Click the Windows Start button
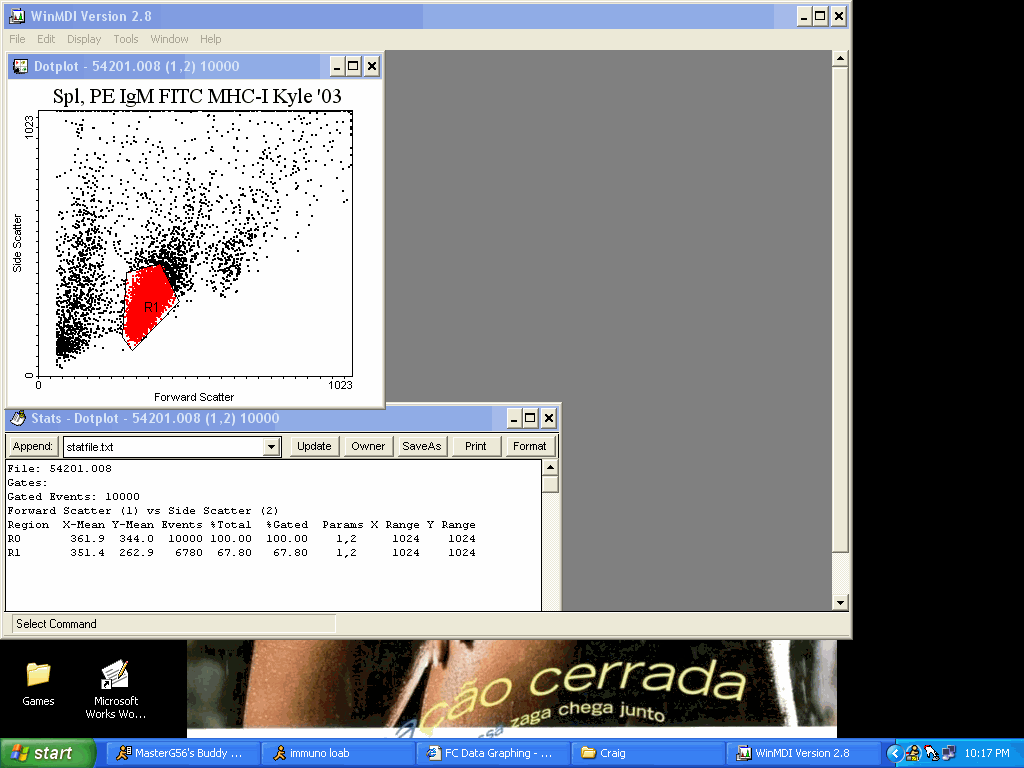The height and width of the screenshot is (768, 1024). click(x=48, y=753)
